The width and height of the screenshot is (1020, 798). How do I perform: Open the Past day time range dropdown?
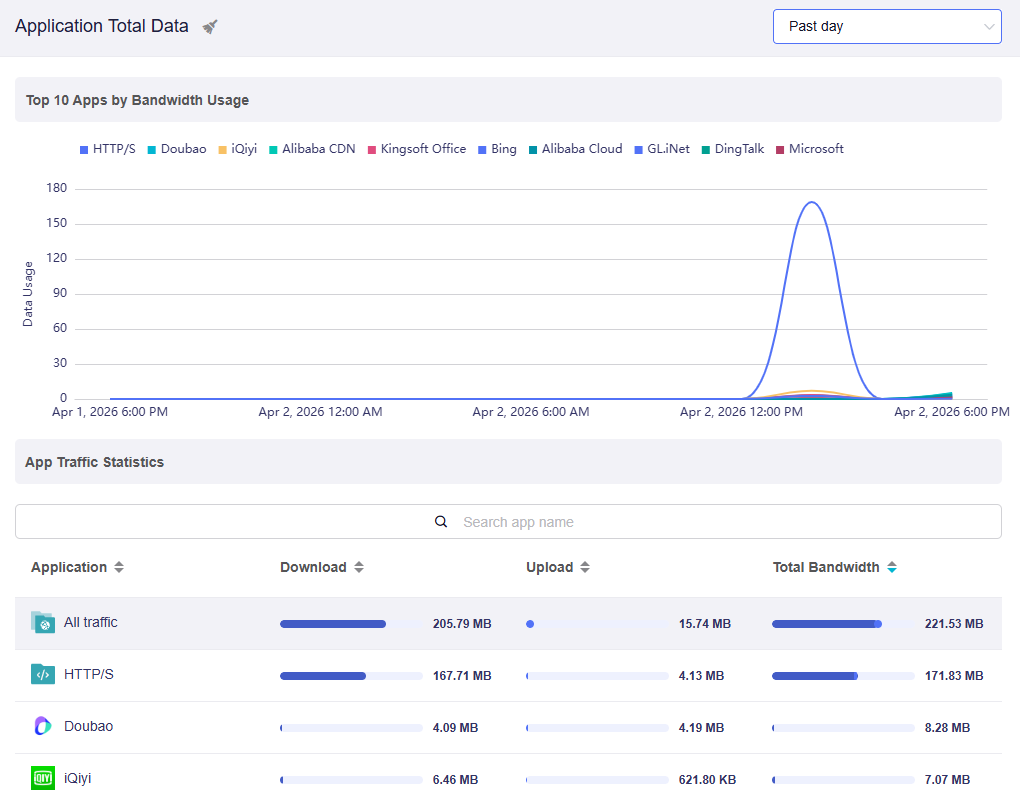tap(886, 27)
